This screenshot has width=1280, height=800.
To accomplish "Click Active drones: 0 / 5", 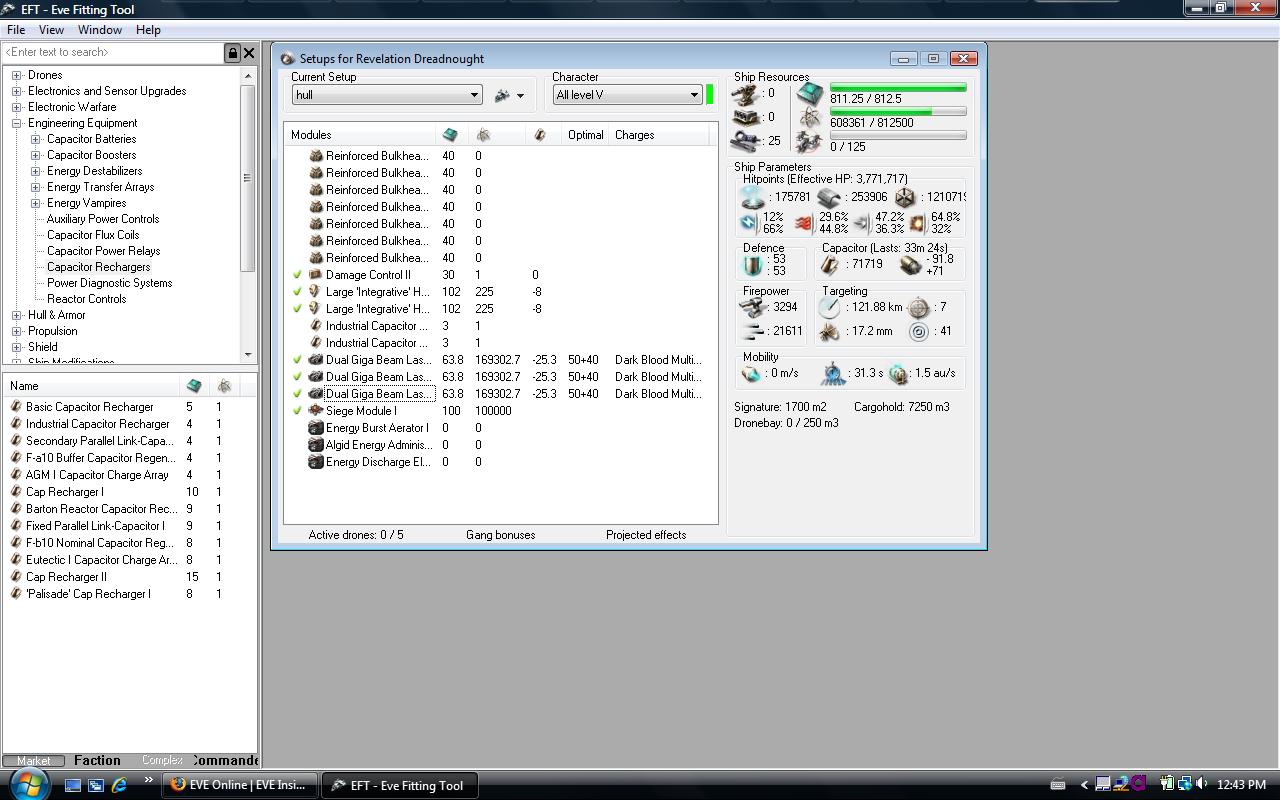I will (356, 535).
